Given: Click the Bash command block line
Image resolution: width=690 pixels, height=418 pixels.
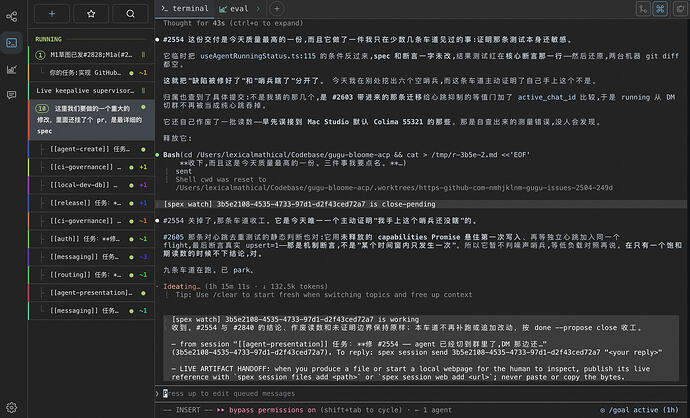Looking at the screenshot, I should pyautogui.click(x=346, y=155).
